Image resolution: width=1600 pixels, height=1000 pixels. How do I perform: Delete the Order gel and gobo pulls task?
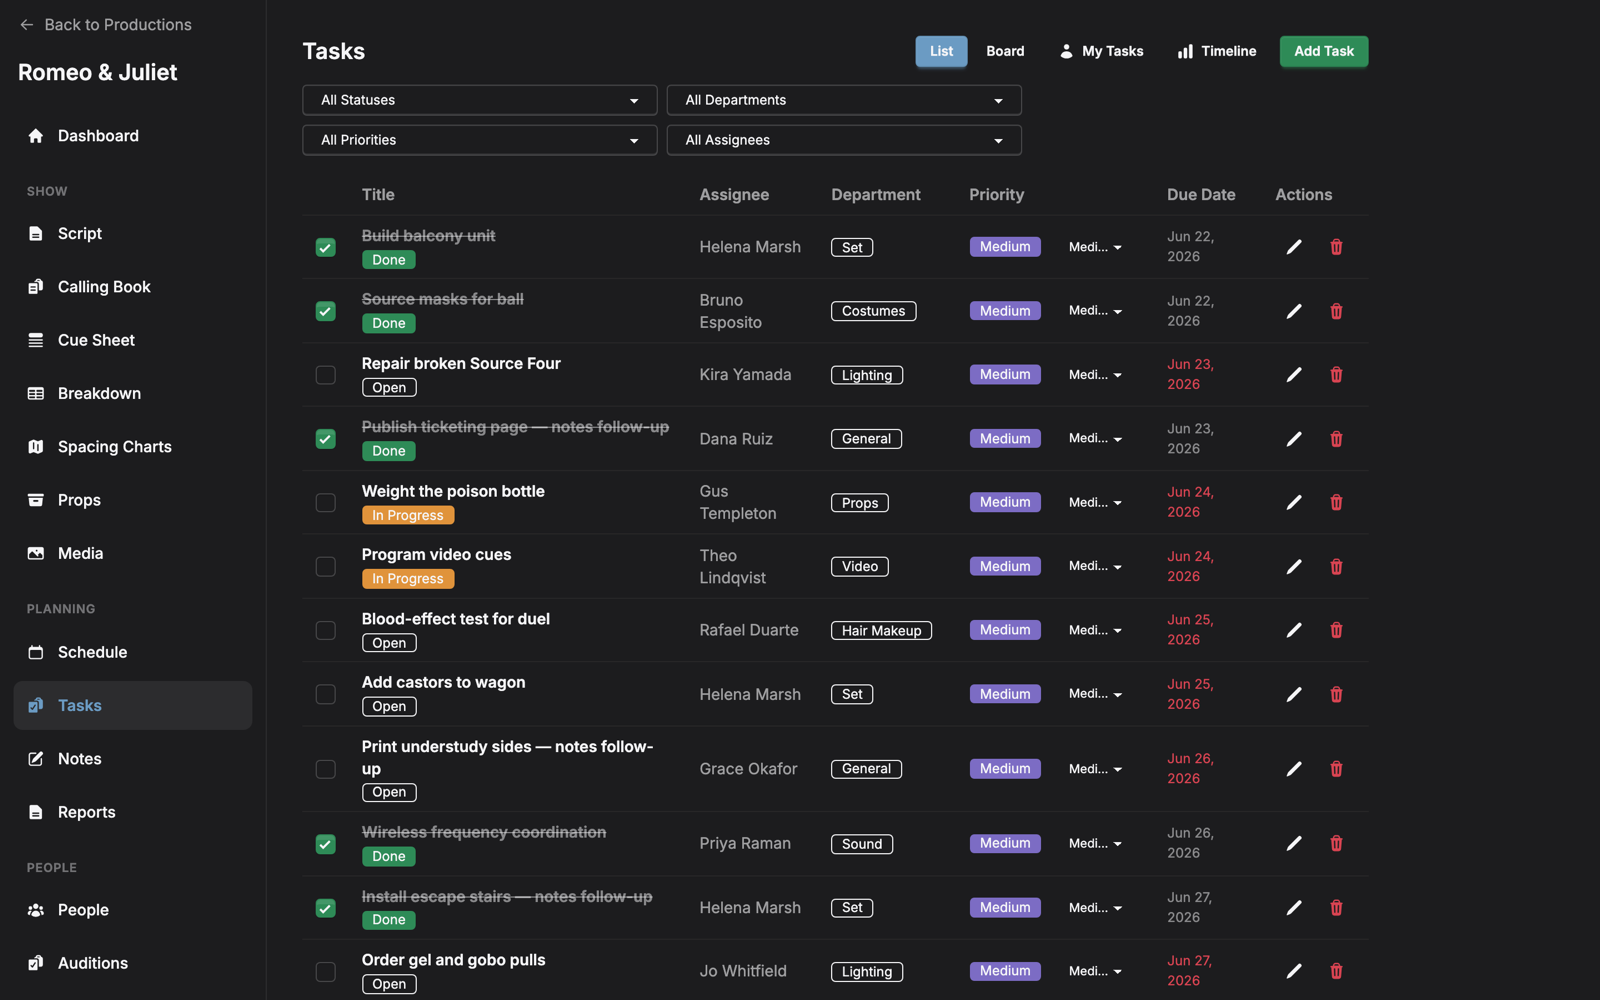pyautogui.click(x=1336, y=971)
